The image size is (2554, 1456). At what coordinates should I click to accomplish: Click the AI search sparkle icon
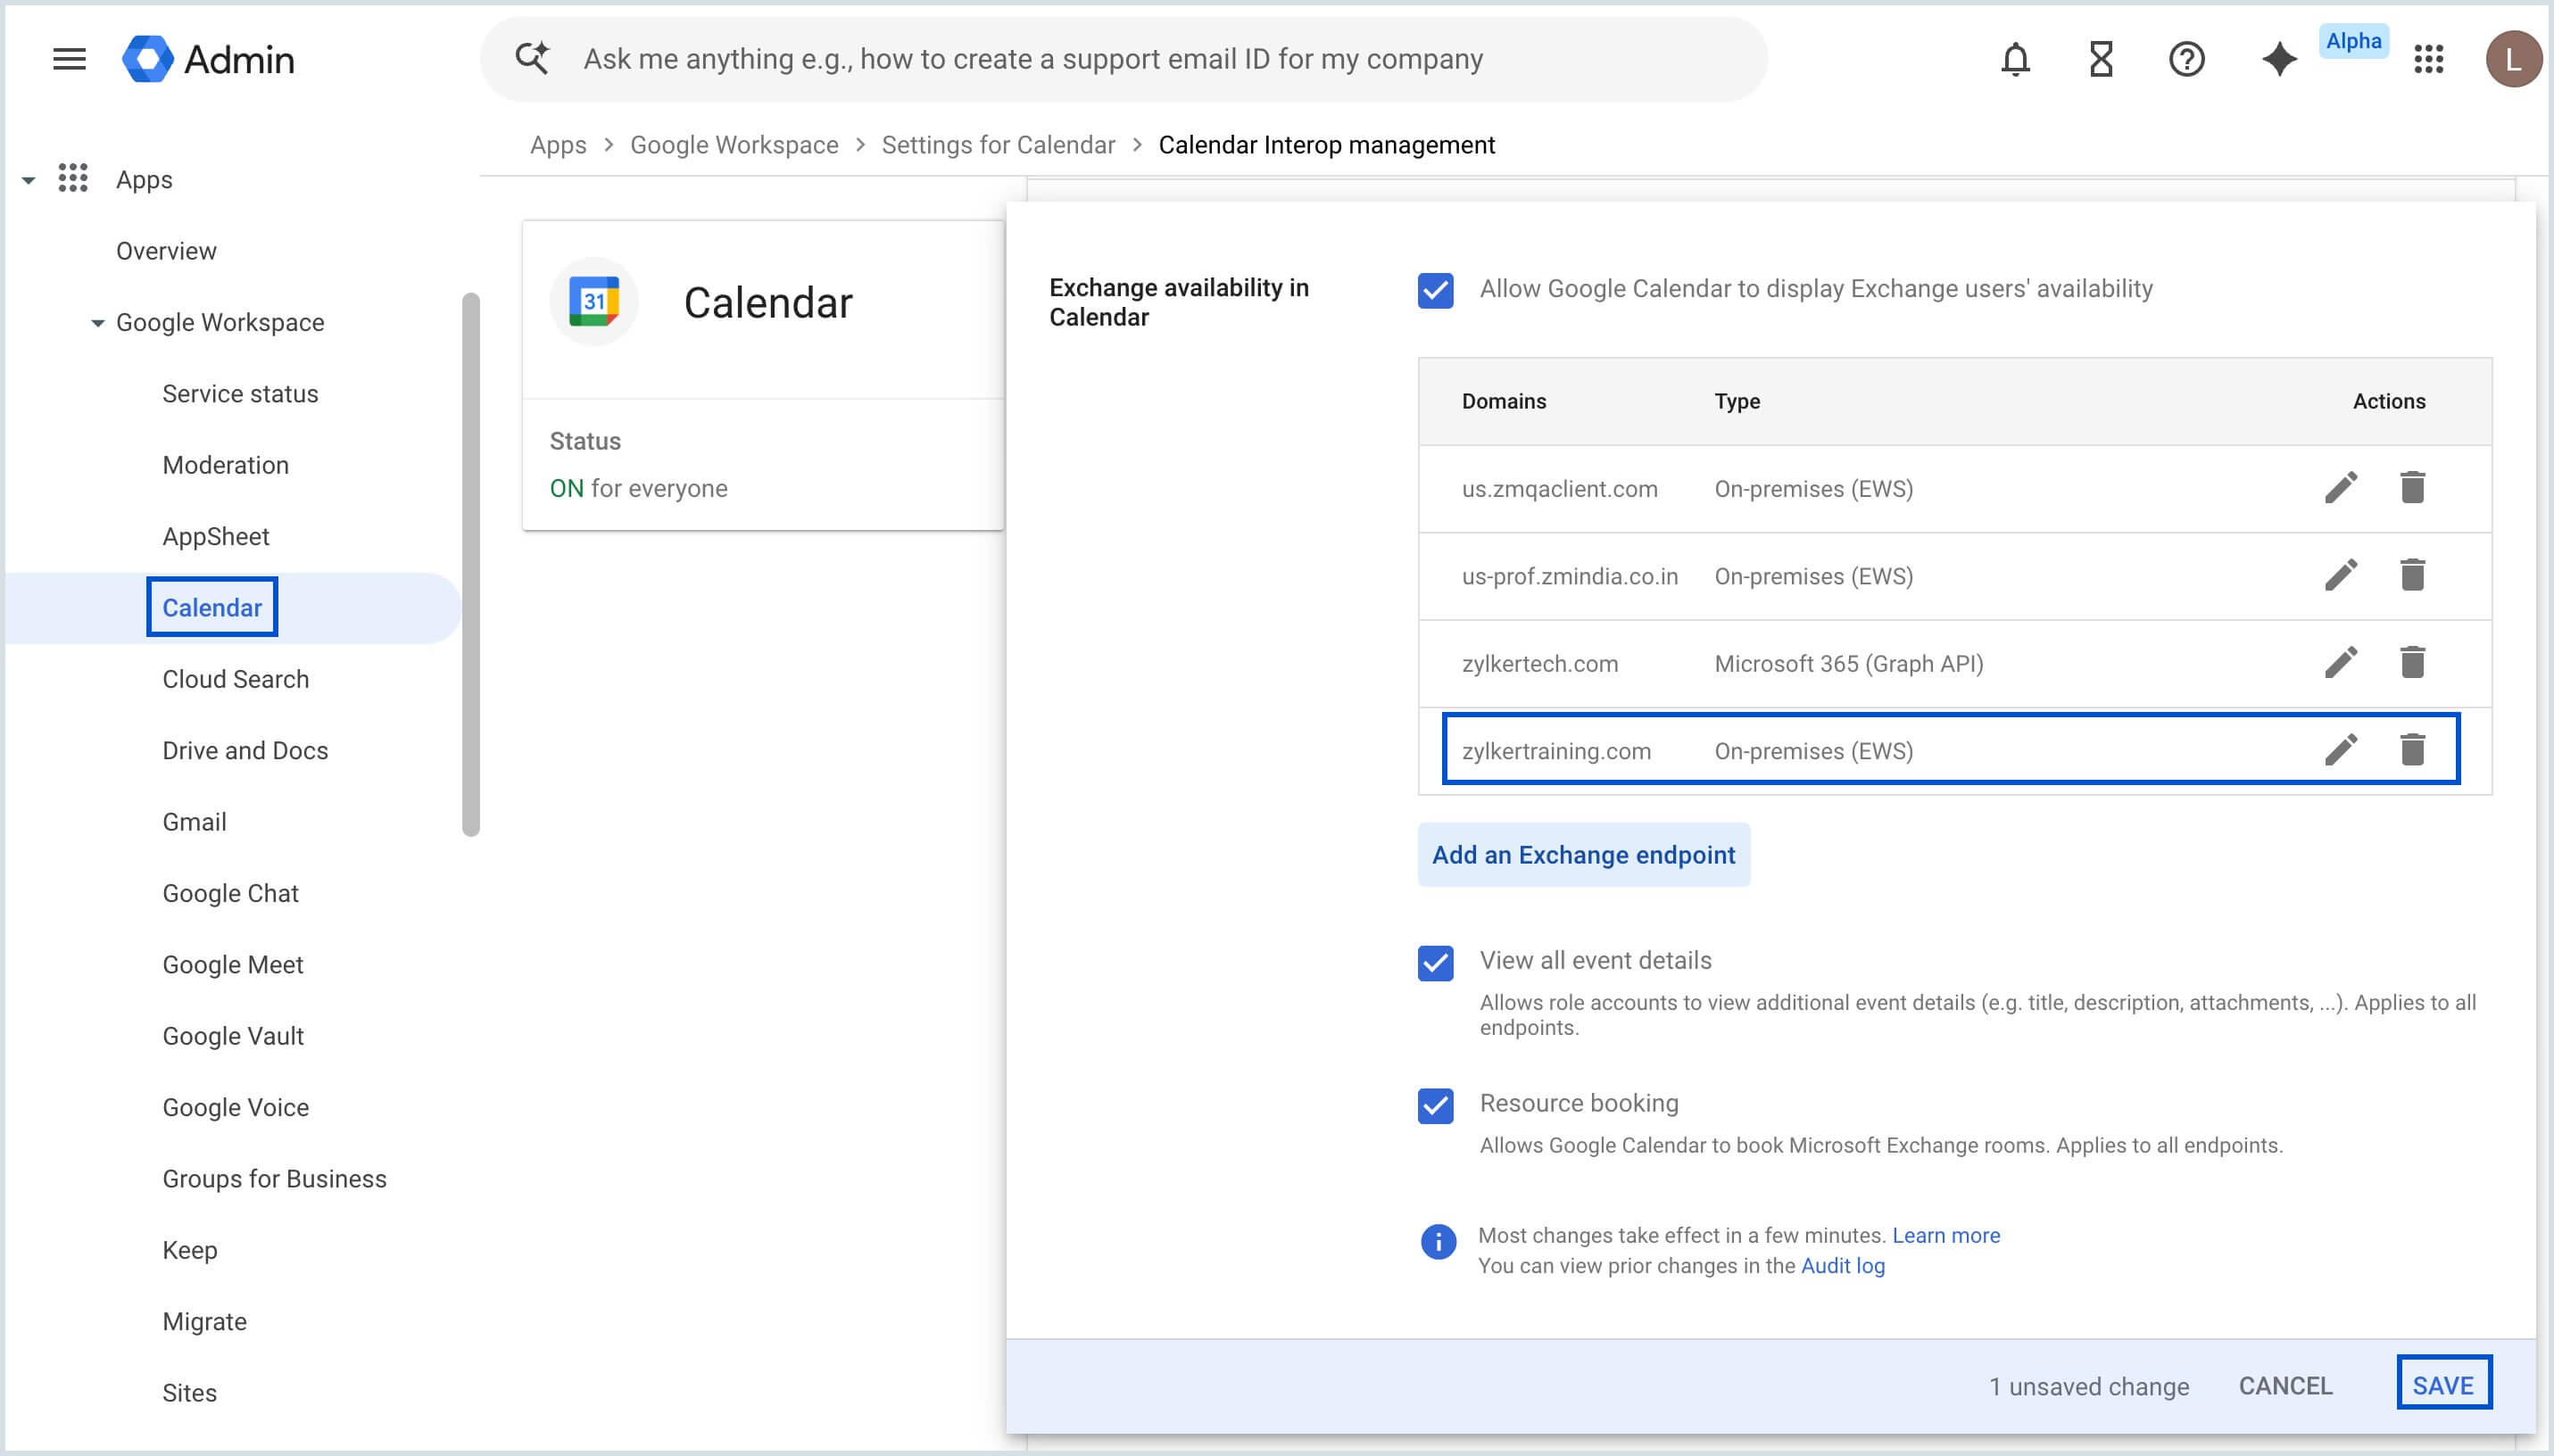click(x=532, y=58)
